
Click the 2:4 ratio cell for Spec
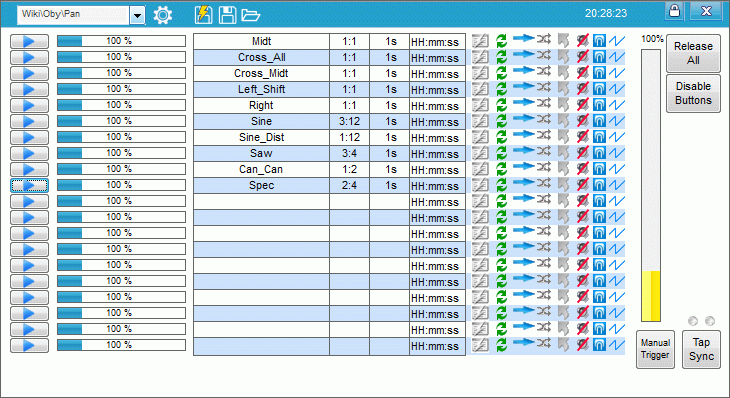click(349, 185)
